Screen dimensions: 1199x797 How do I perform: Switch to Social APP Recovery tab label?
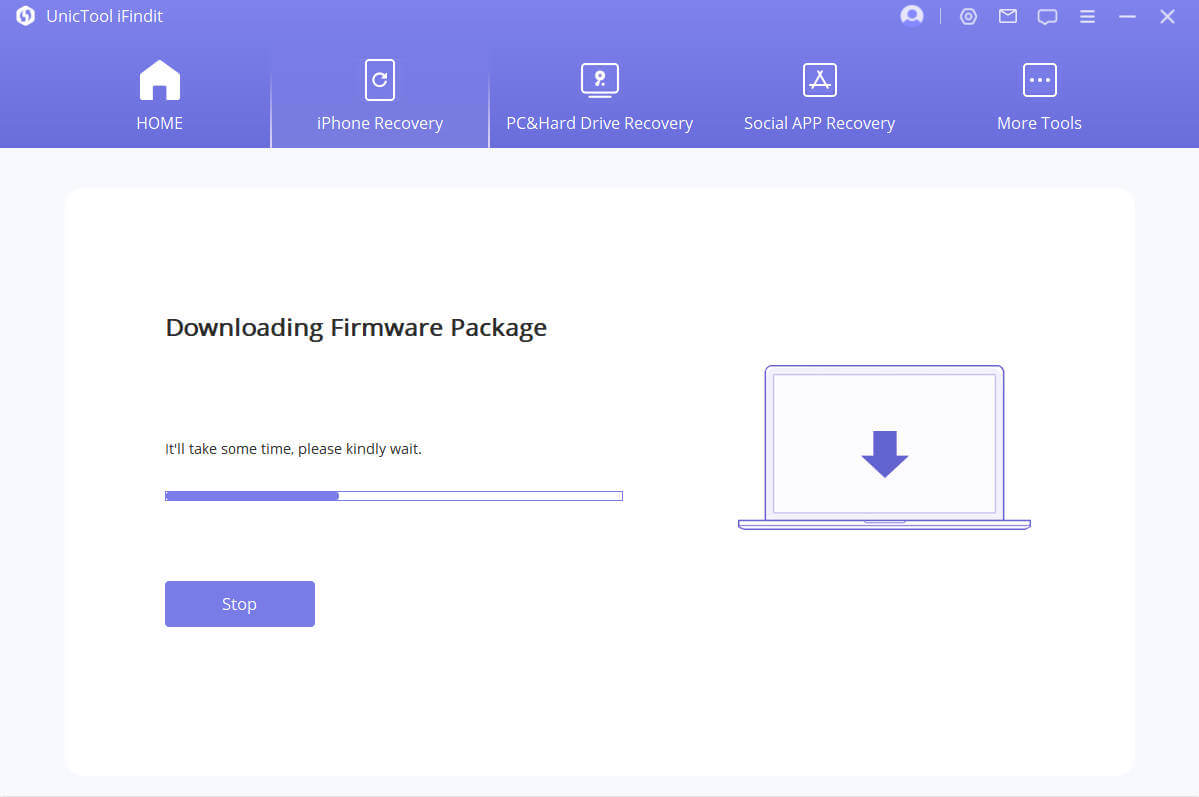click(820, 123)
